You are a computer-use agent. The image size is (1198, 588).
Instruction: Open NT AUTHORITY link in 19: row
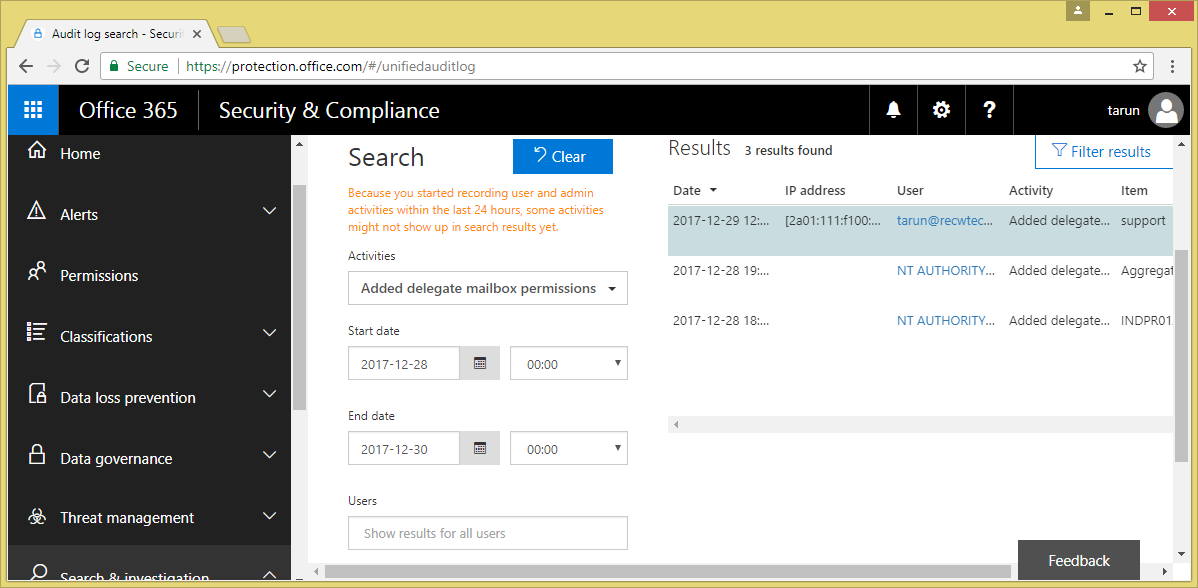tap(945, 270)
